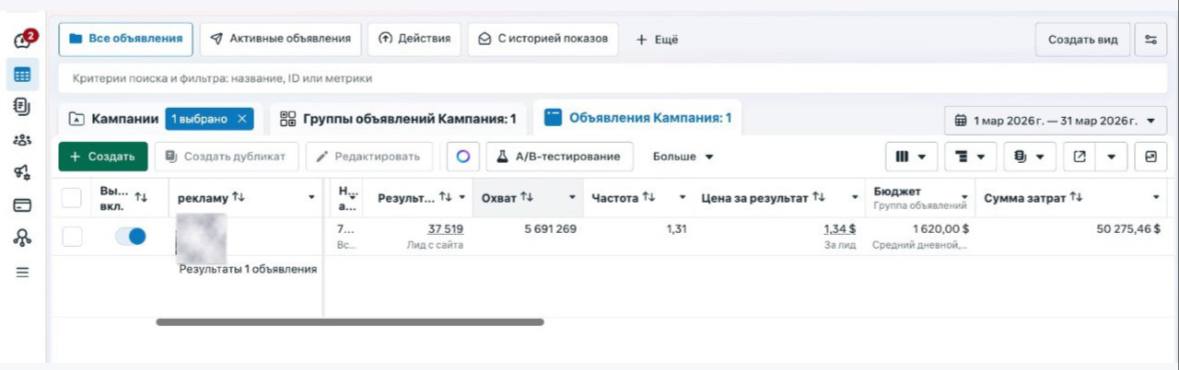This screenshot has height=370, width=1179.
Task: Click the reach value '5 691 269'
Action: point(550,229)
